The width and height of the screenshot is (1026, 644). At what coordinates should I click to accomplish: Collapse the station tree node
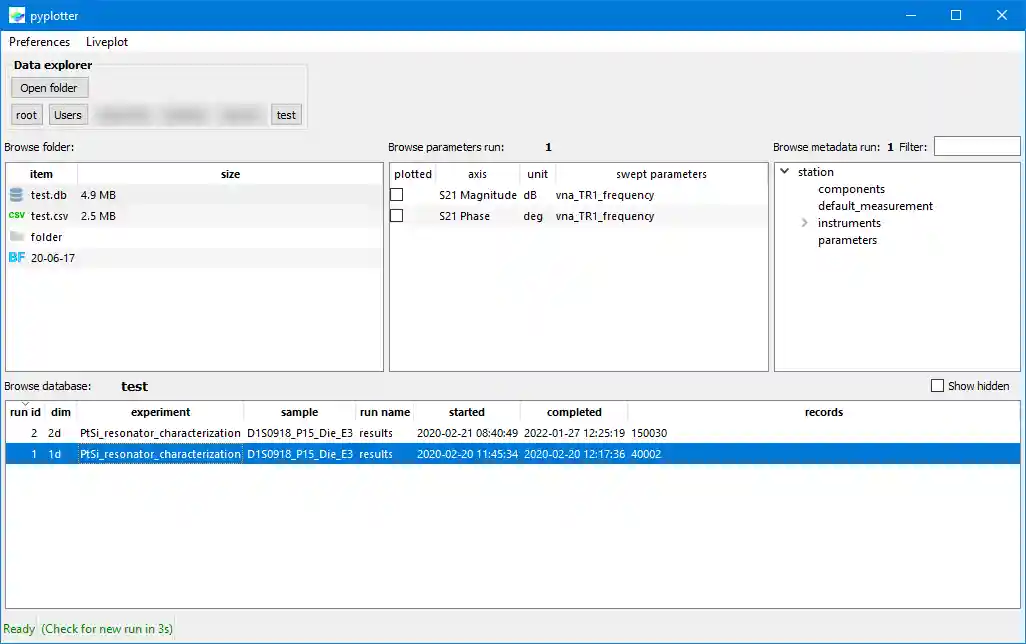click(x=785, y=172)
